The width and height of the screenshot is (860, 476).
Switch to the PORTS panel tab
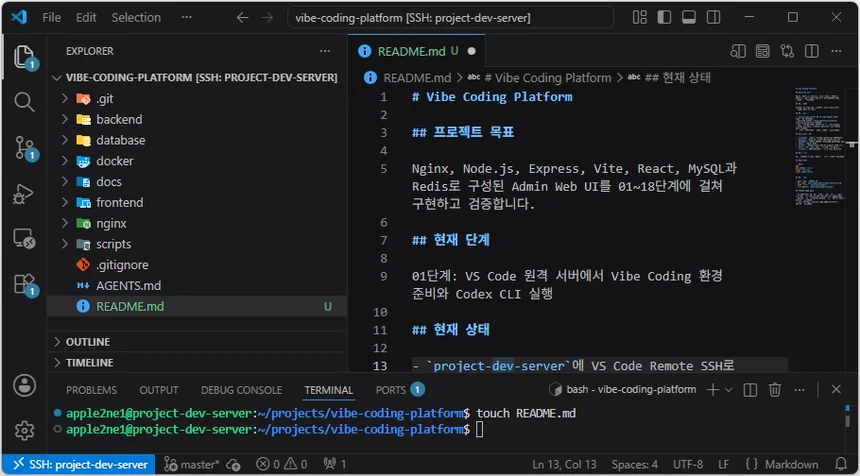coord(399,390)
